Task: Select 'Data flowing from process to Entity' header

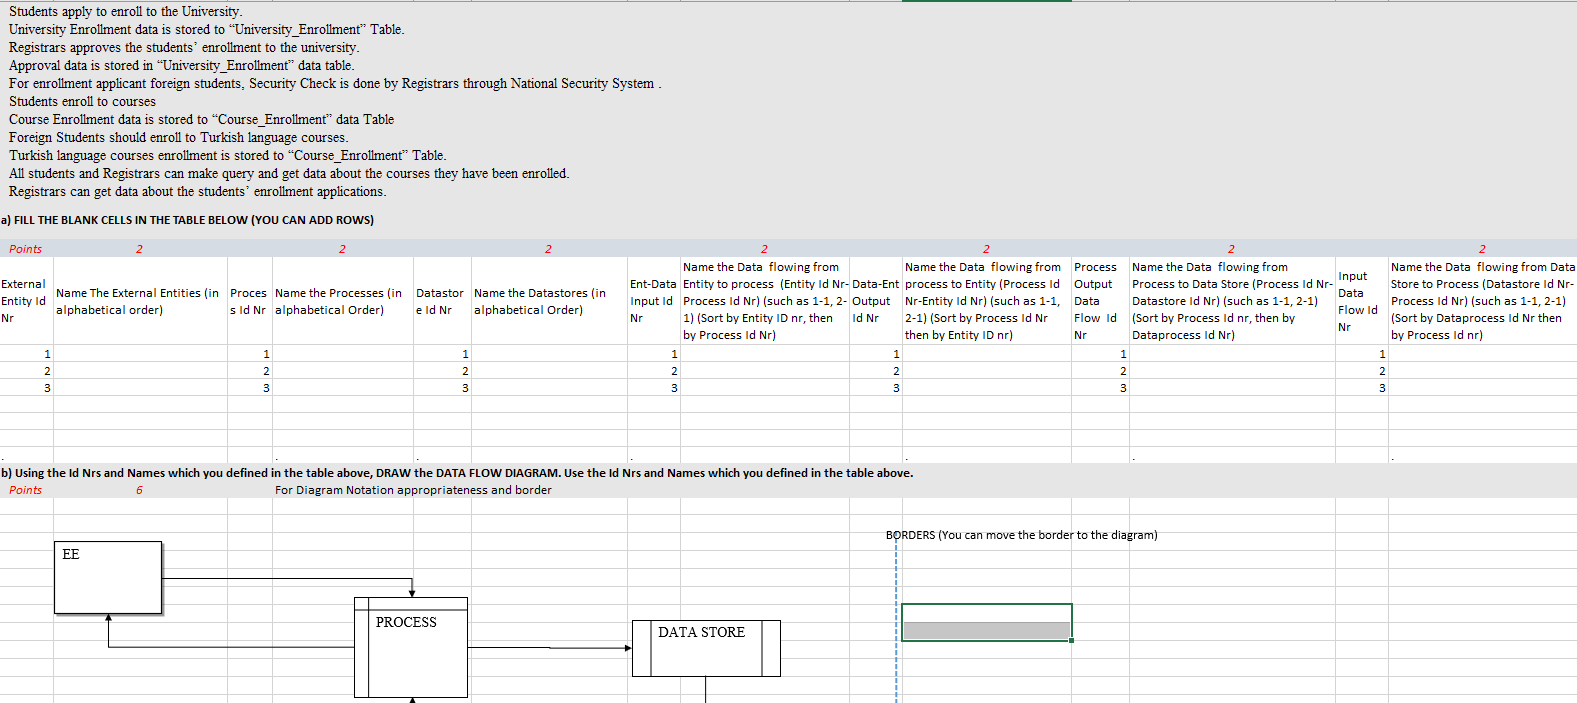Action: coord(986,301)
